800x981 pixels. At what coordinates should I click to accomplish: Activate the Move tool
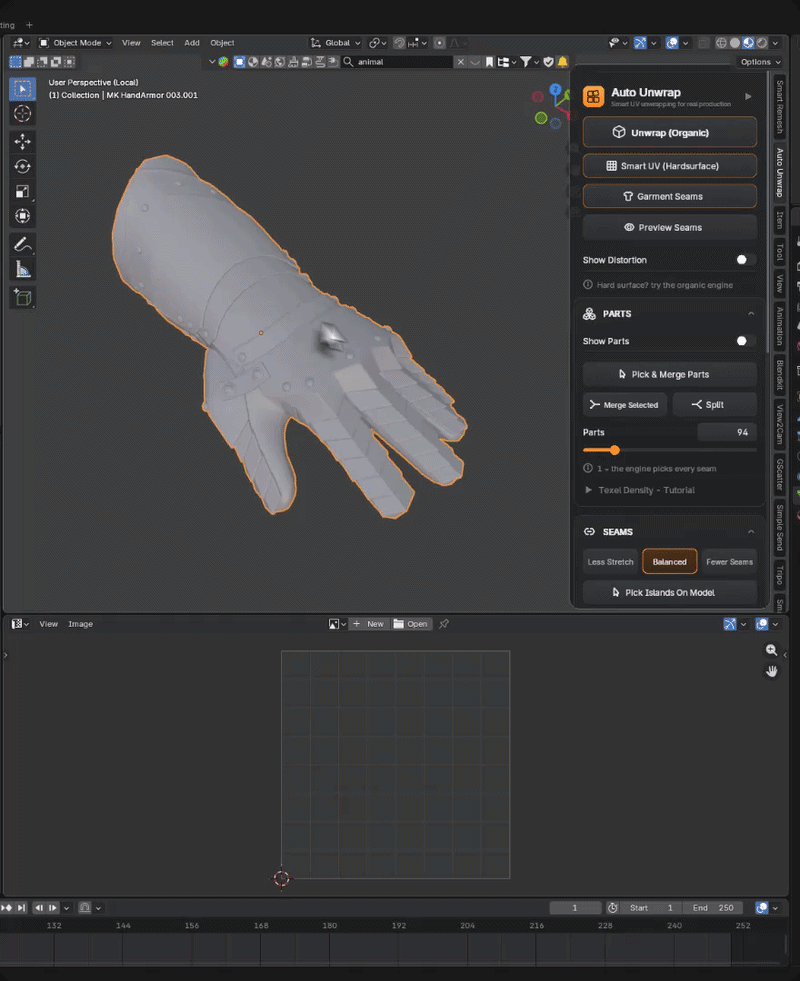23,141
